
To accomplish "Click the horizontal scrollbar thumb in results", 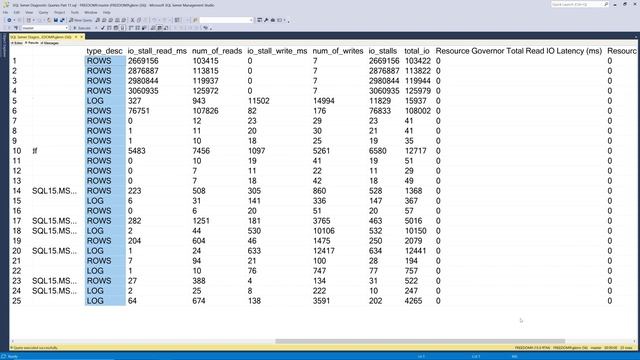I will [x=420, y=341].
